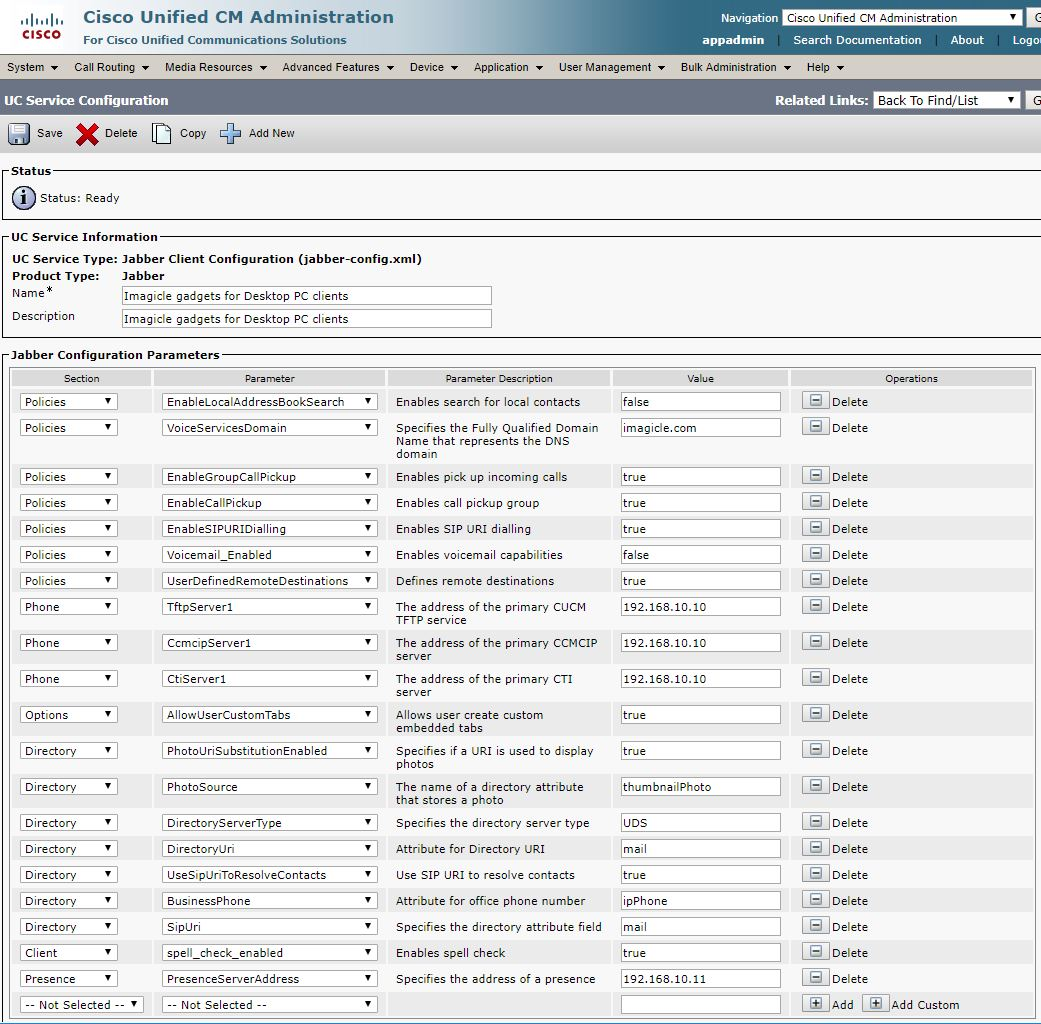Click minus icon for VoiceServicesDomain row

(x=816, y=427)
